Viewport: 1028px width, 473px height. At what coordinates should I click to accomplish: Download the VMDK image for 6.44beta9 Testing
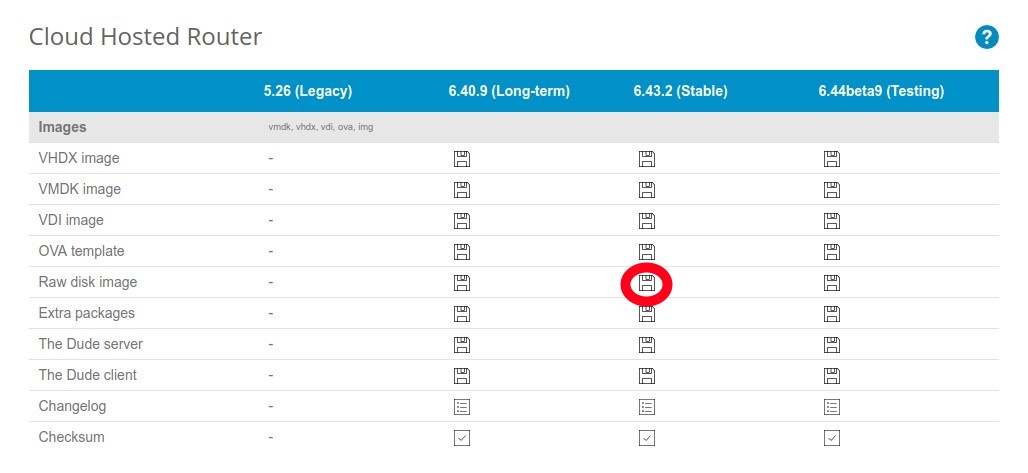click(x=831, y=190)
